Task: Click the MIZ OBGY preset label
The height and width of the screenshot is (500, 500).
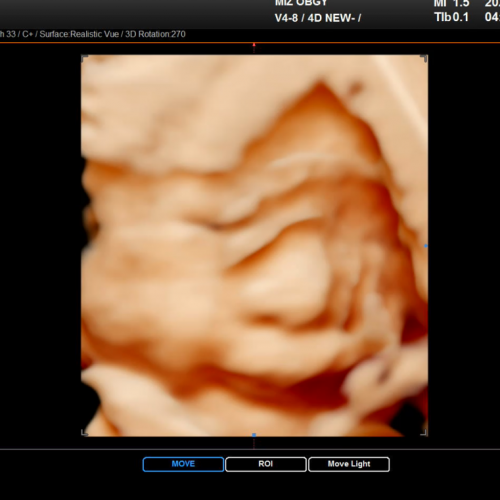Action: coord(301,3)
